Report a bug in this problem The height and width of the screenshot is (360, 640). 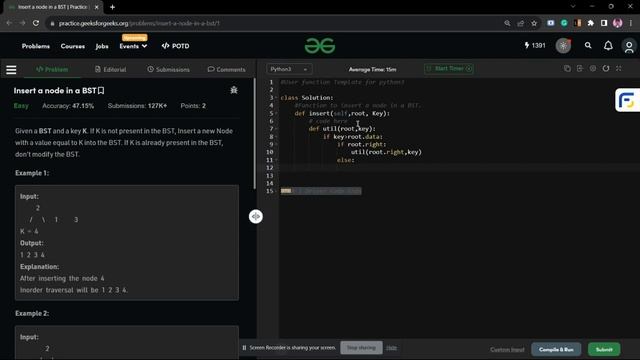234,90
